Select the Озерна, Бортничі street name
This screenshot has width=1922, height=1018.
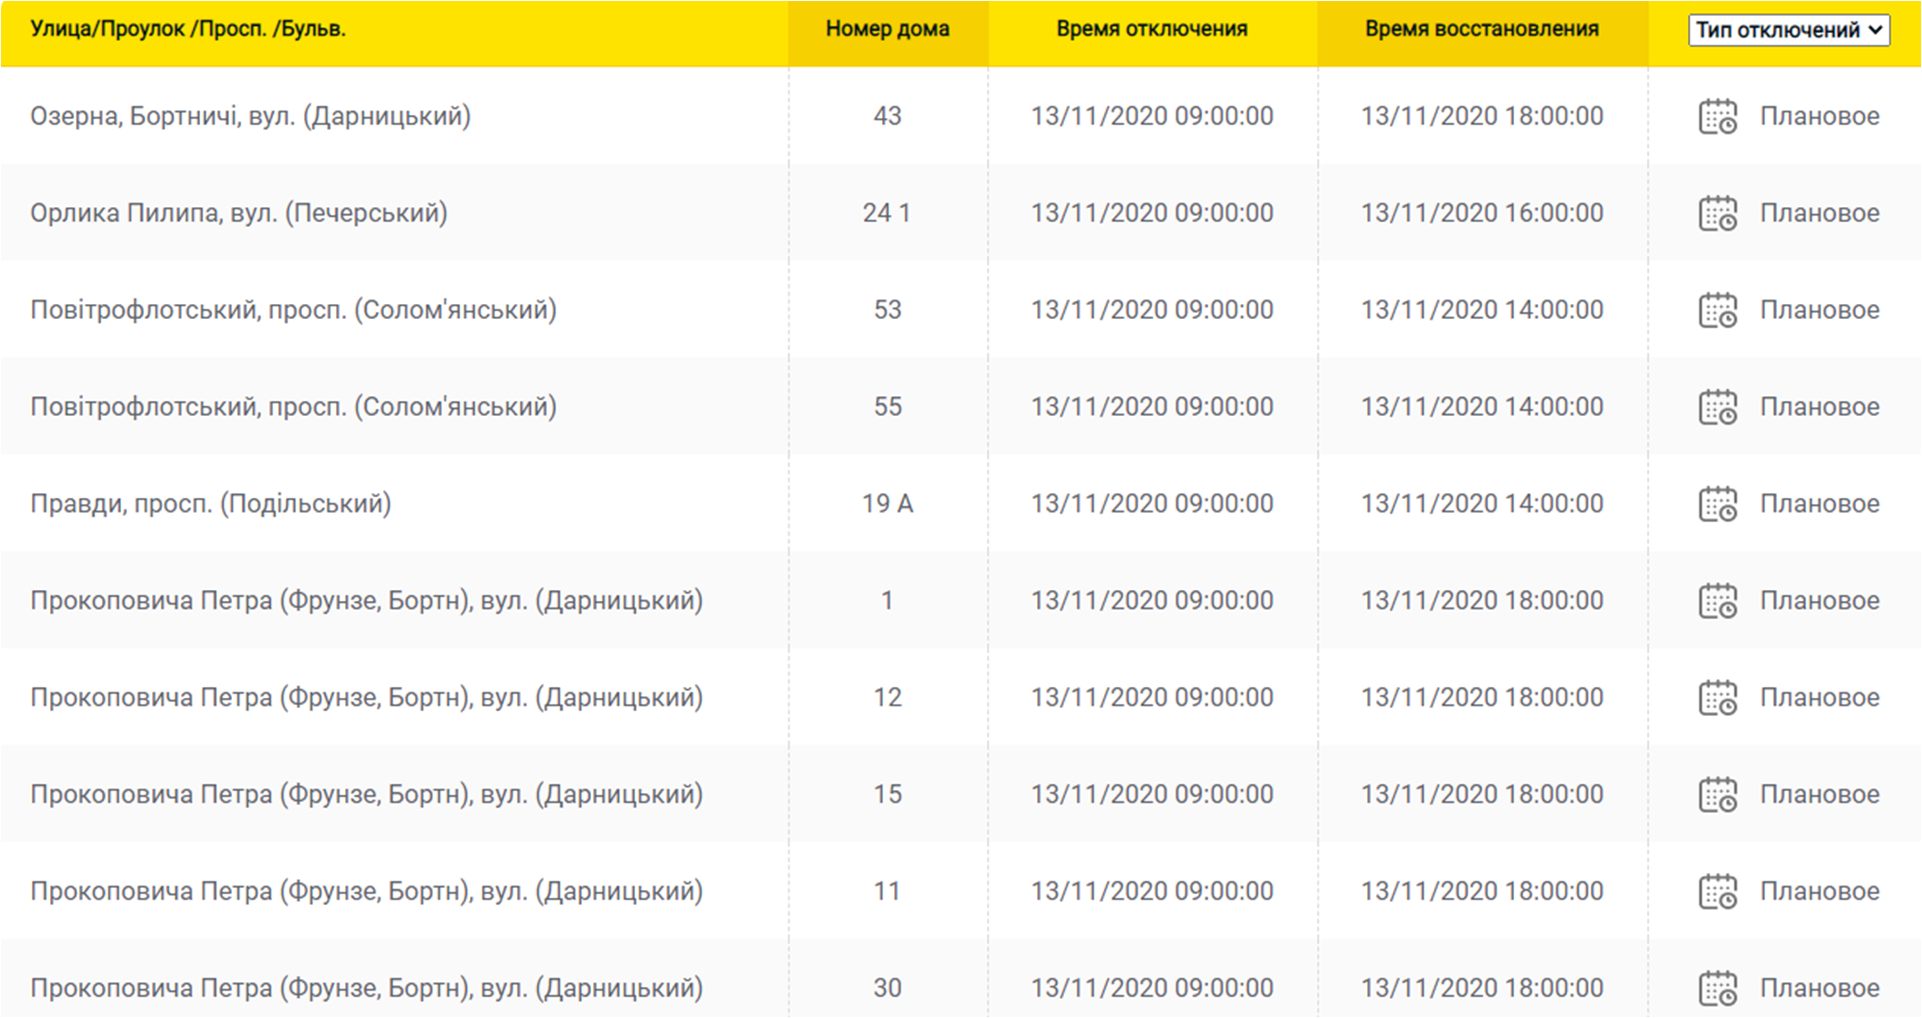click(250, 116)
